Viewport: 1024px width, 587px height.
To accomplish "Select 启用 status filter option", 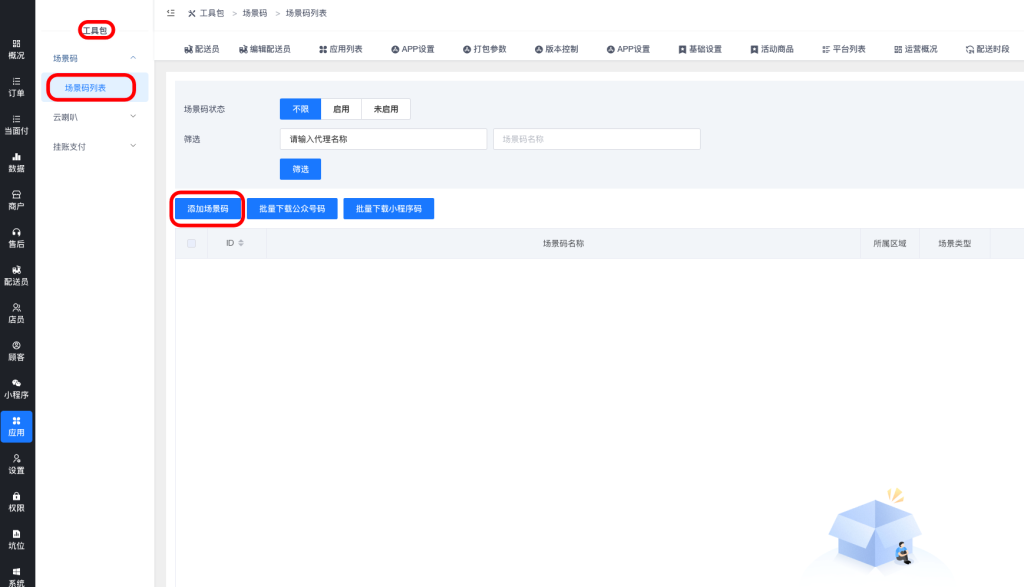I will click(341, 109).
